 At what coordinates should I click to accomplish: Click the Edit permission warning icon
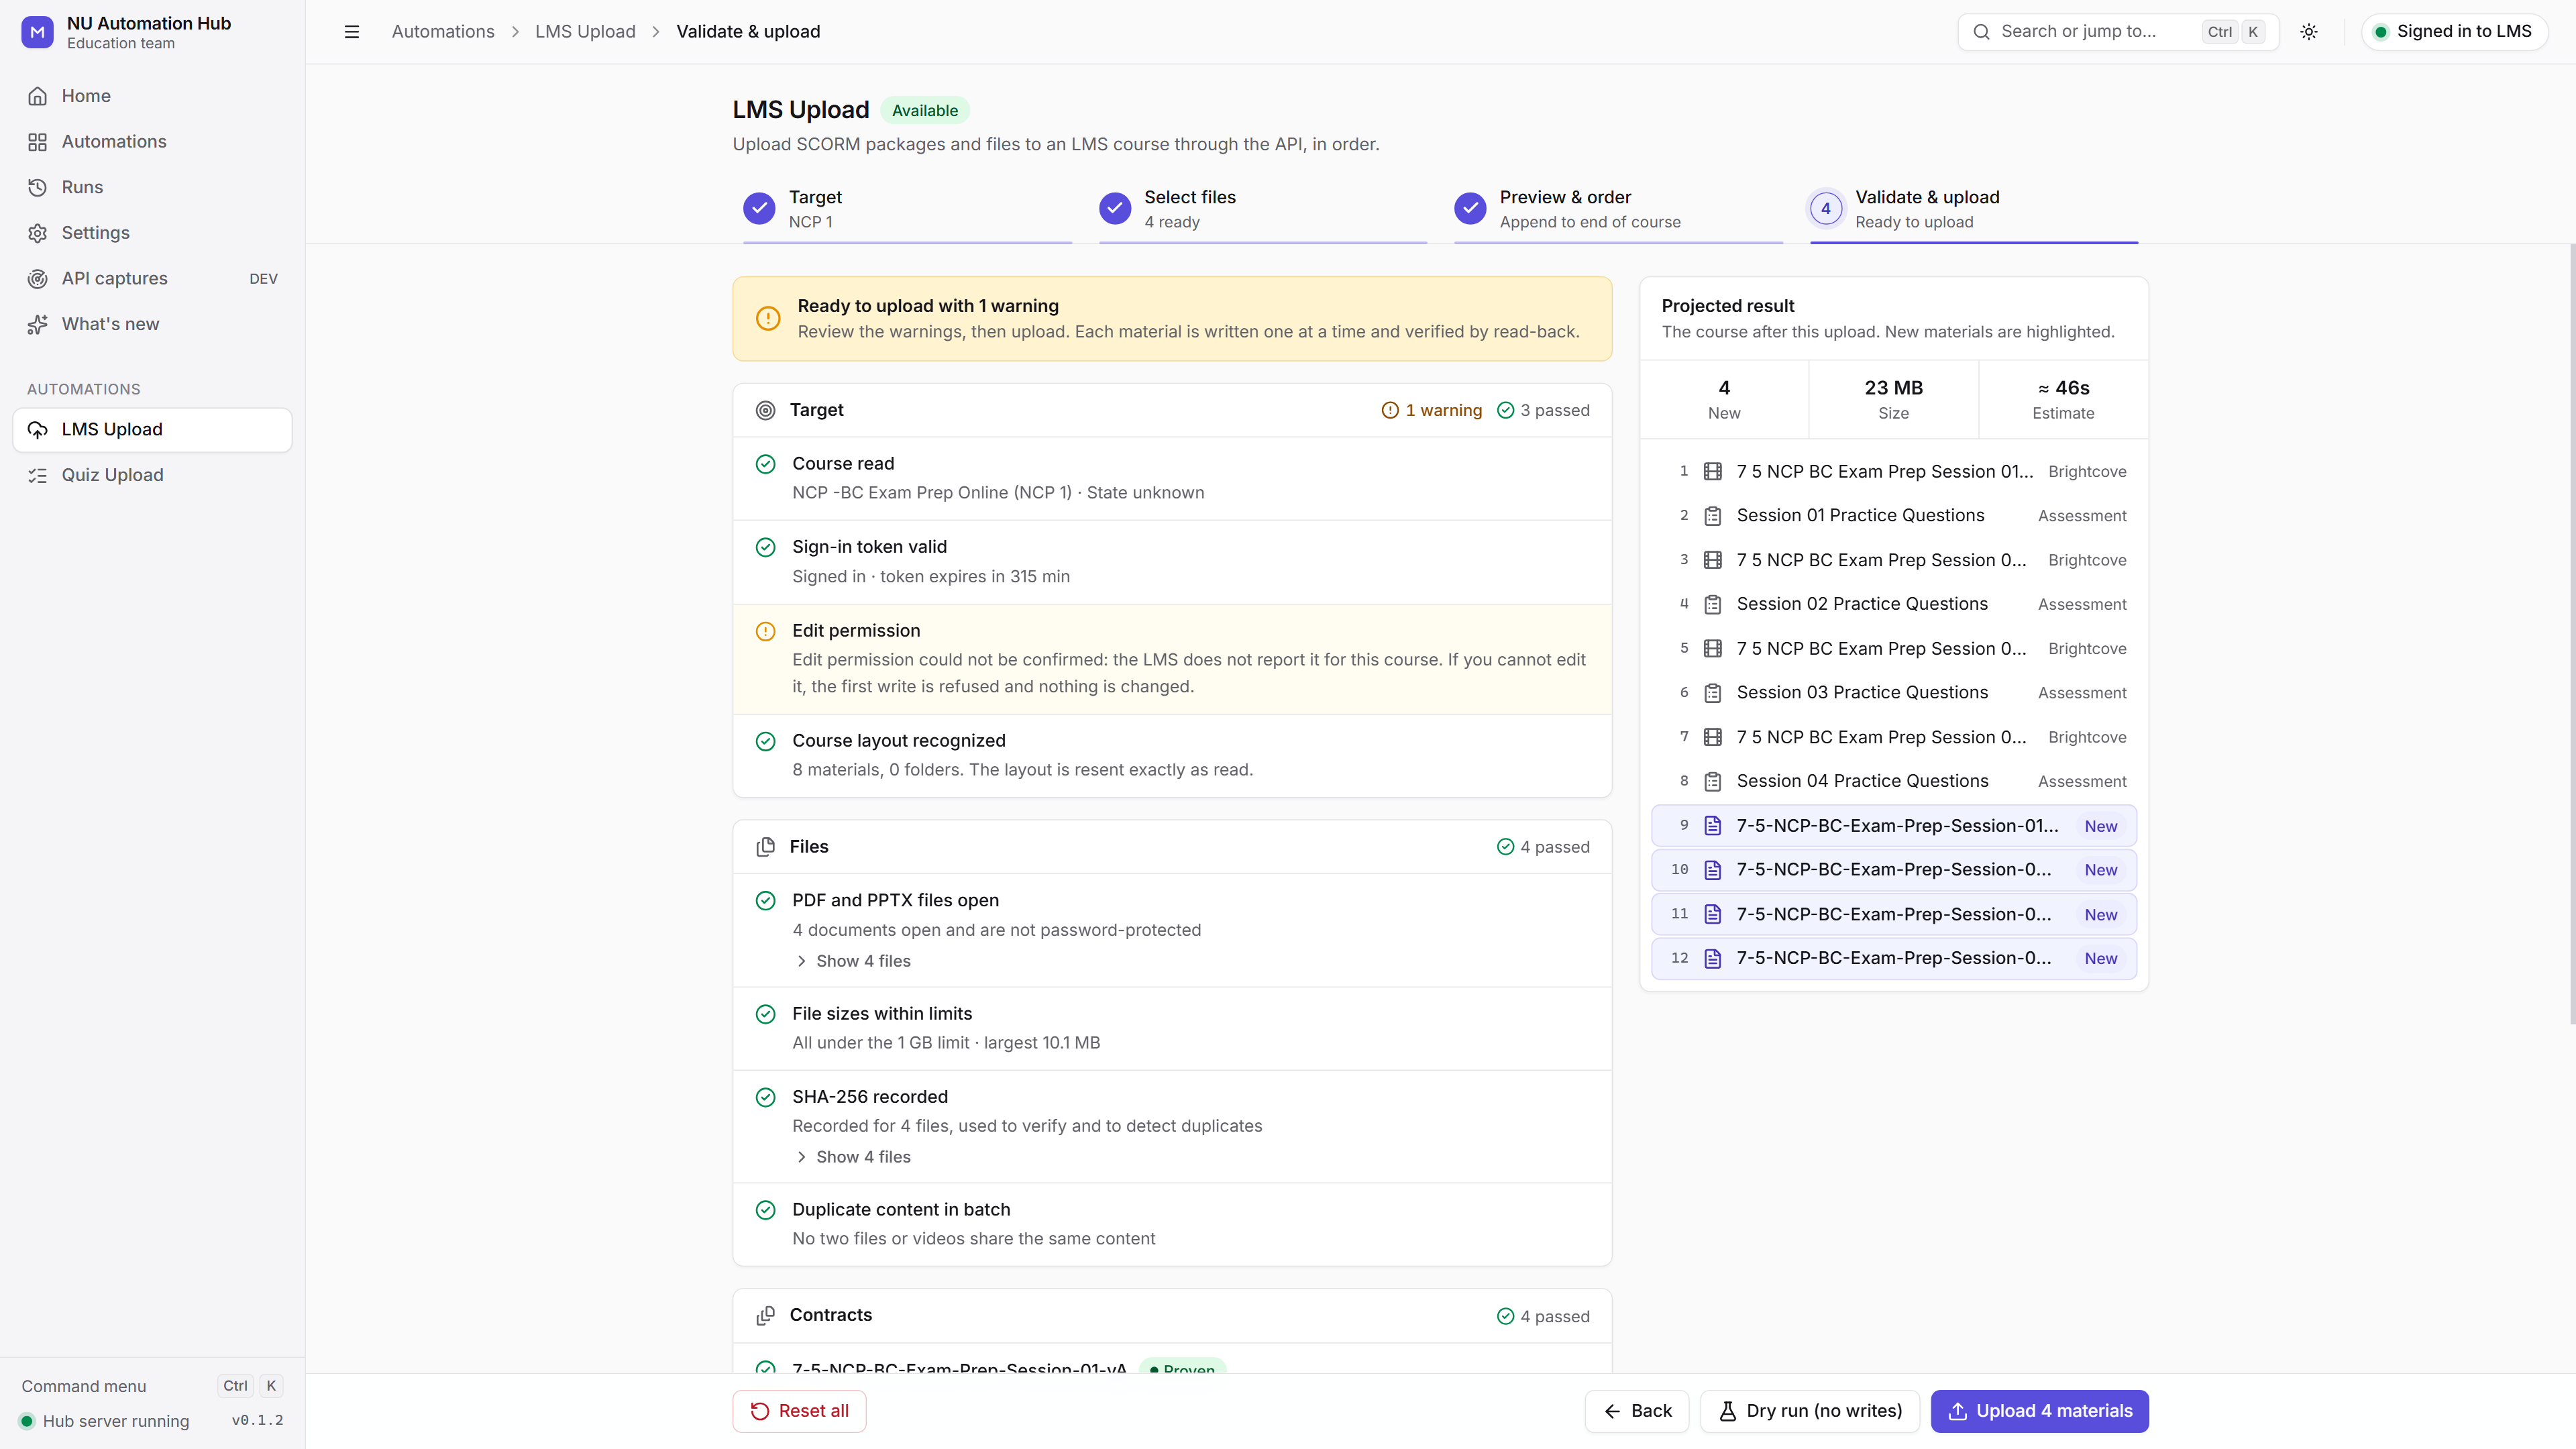click(x=765, y=631)
